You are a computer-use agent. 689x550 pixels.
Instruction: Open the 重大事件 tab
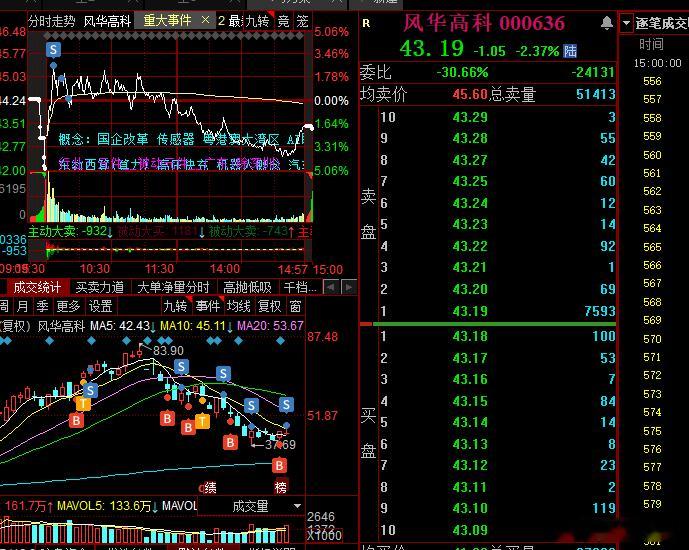click(x=167, y=20)
